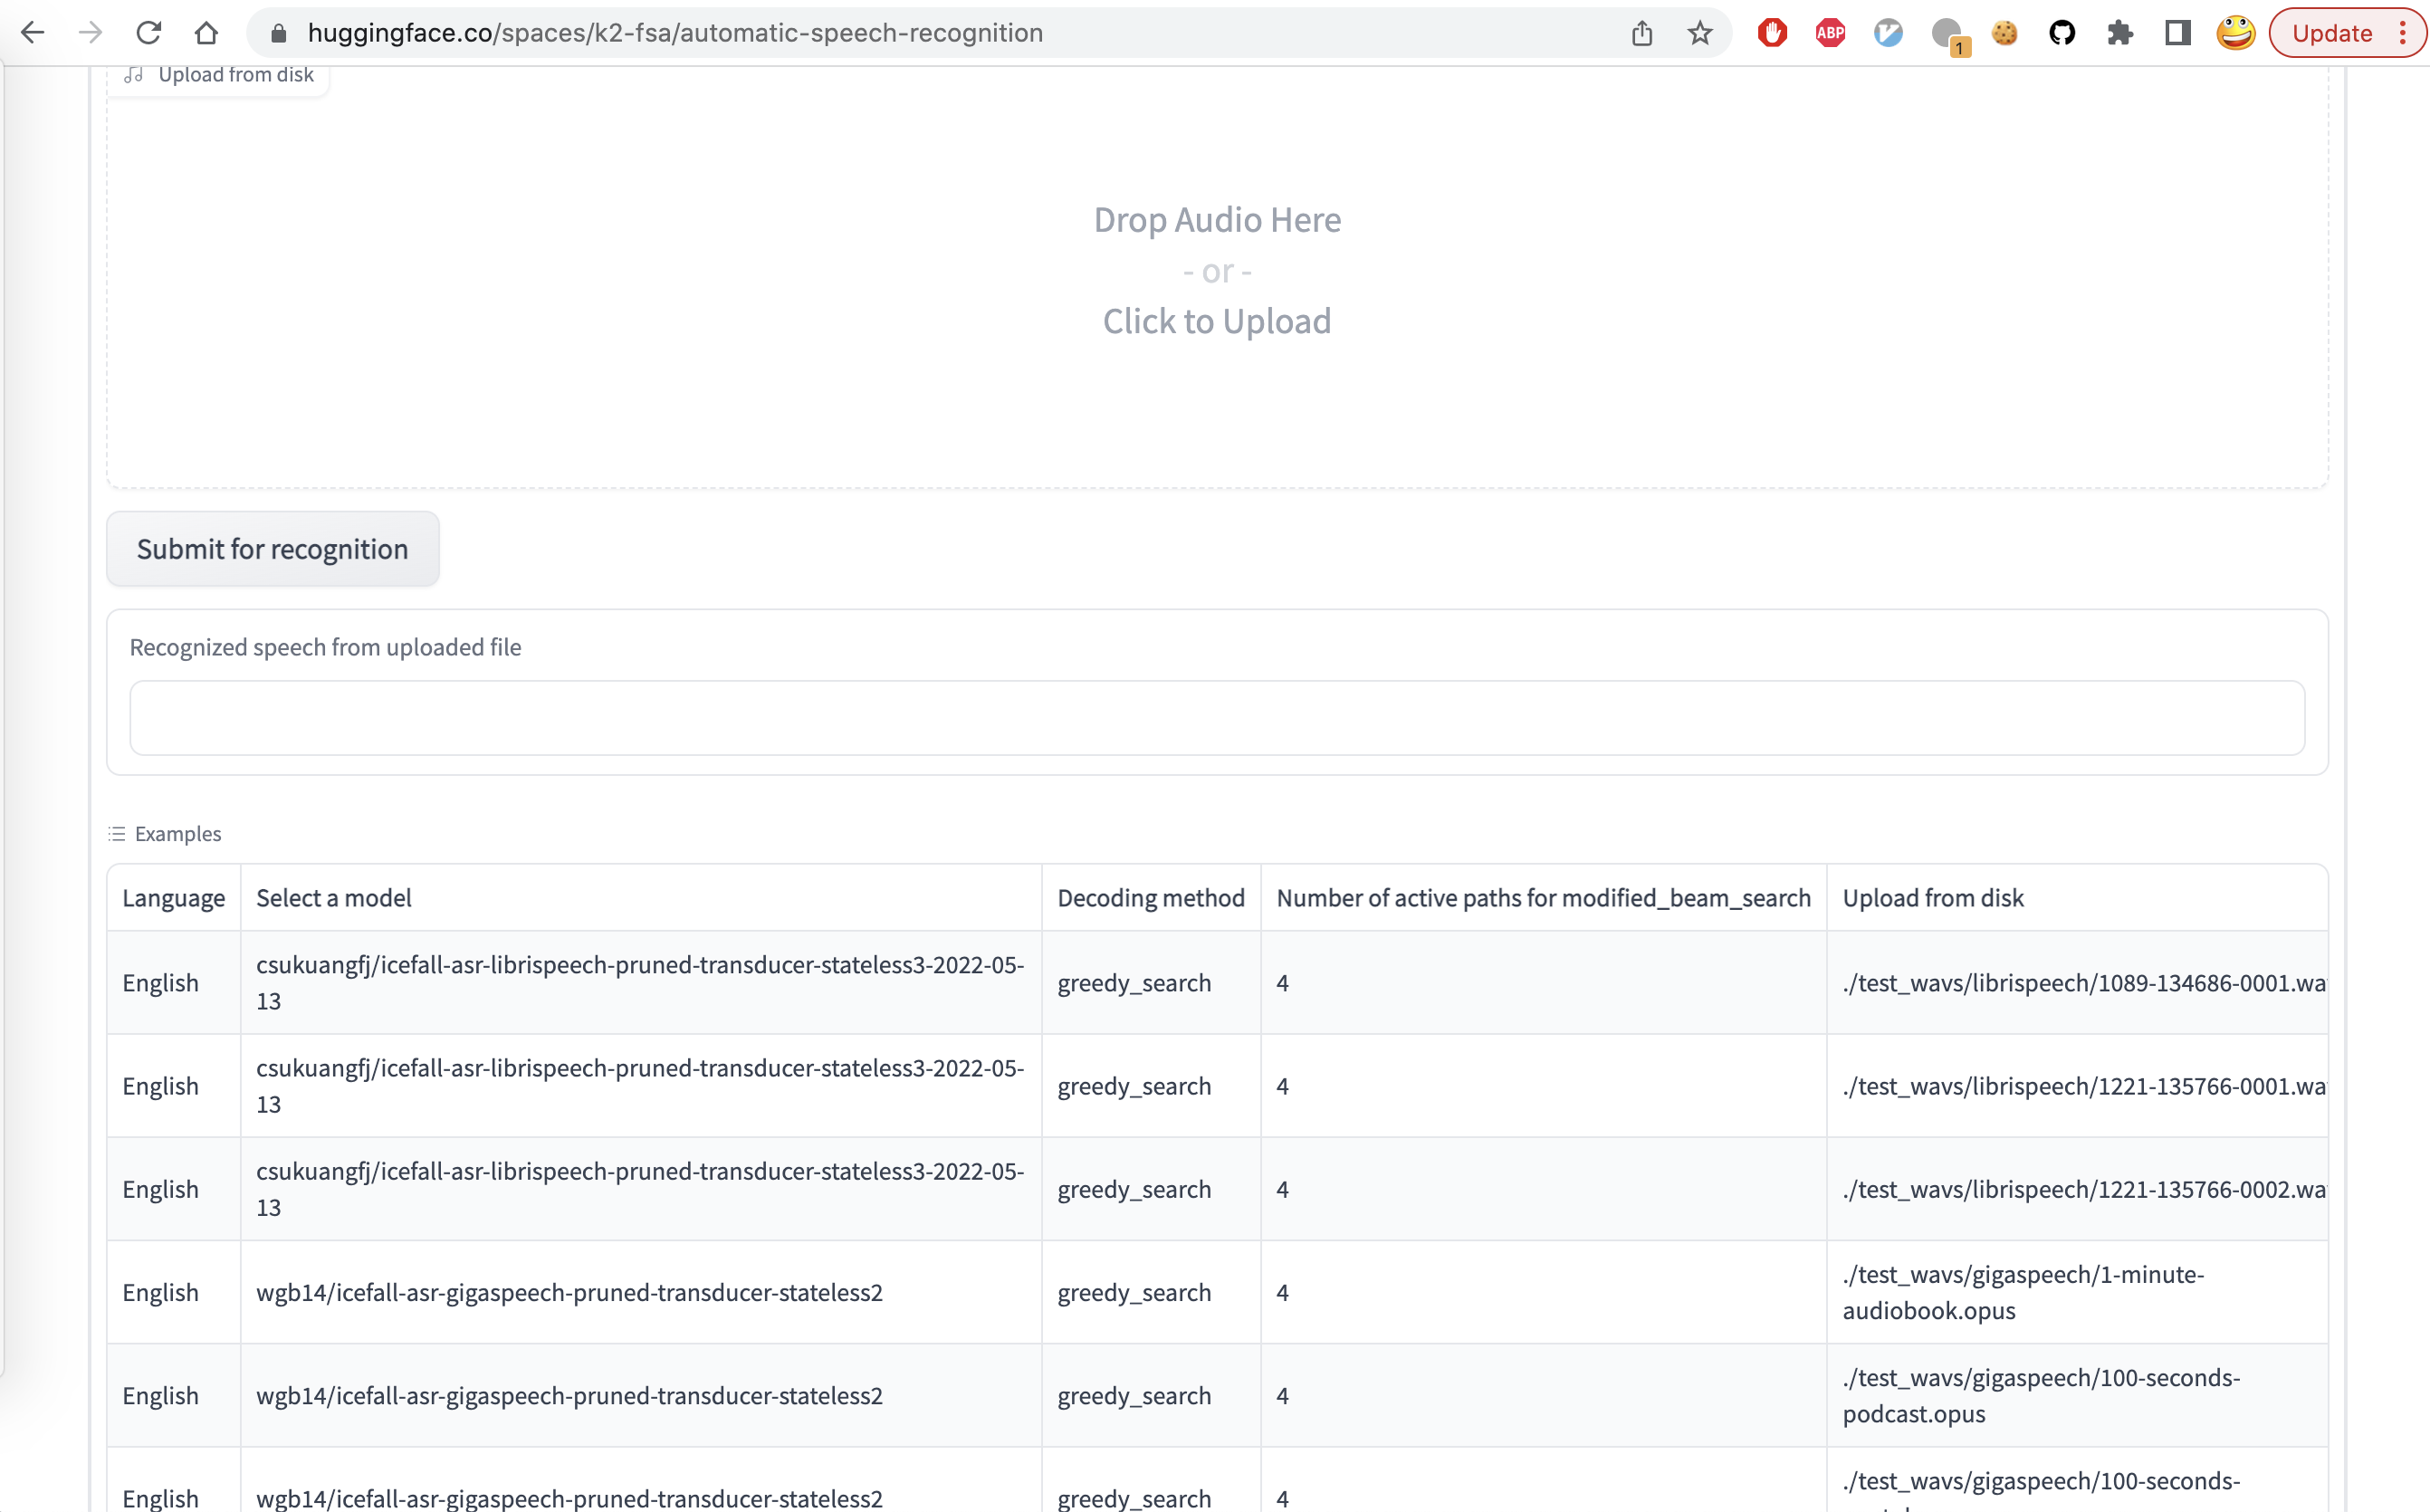Click the red stop-hand blocker extension icon
The width and height of the screenshot is (2430, 1512).
[x=1772, y=32]
